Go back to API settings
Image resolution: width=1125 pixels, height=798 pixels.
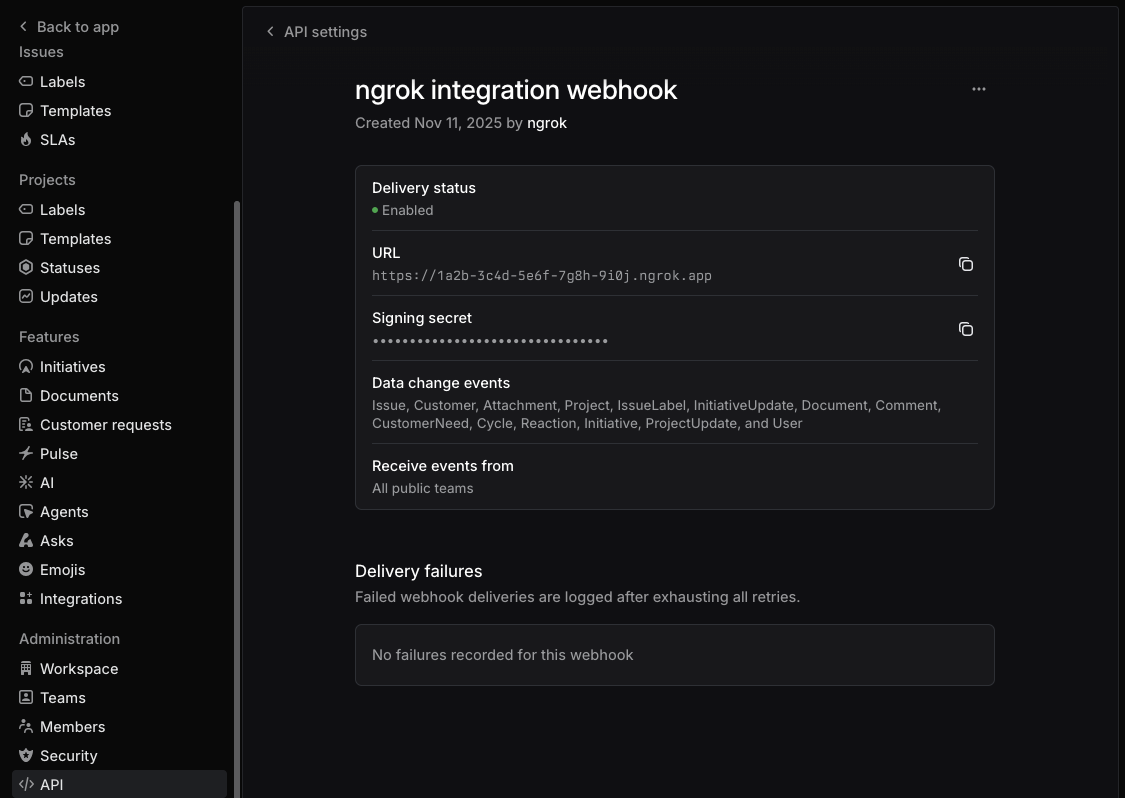317,32
